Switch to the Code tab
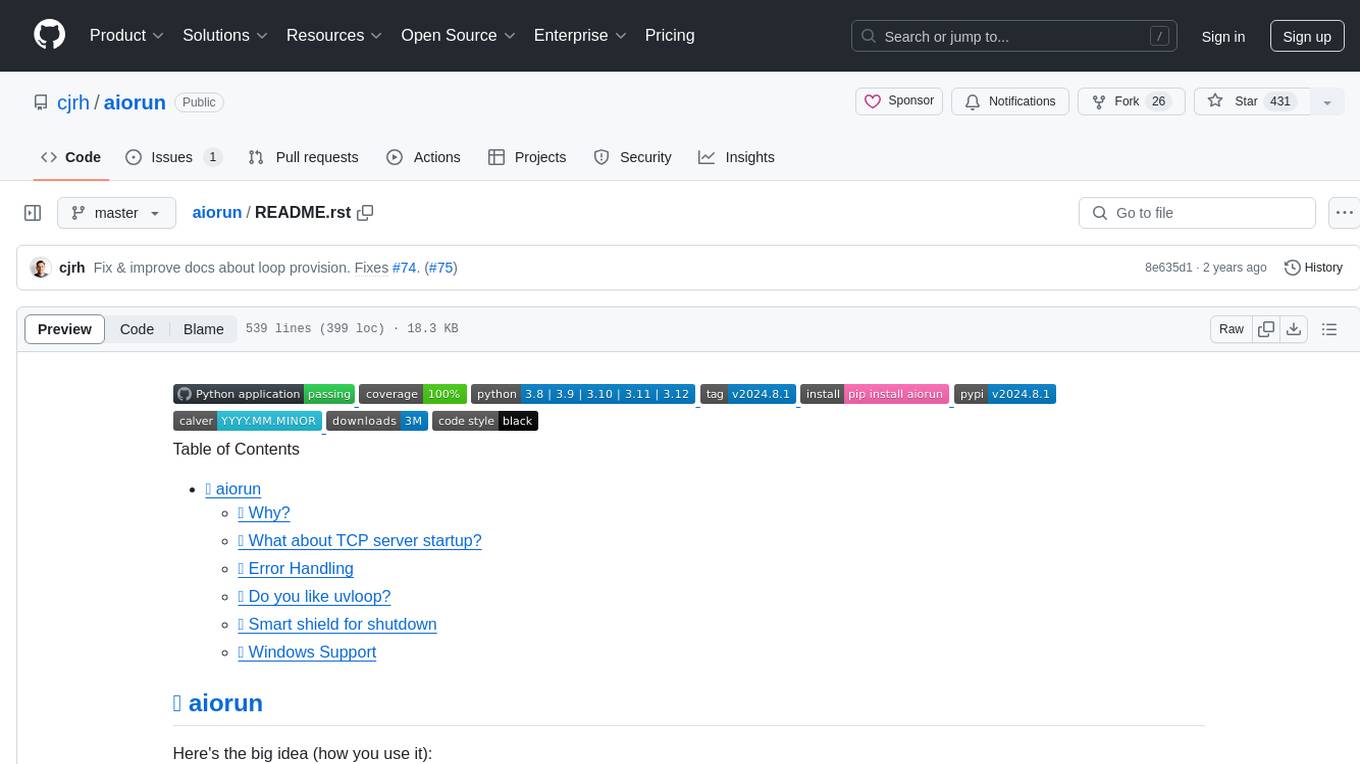 71,157
